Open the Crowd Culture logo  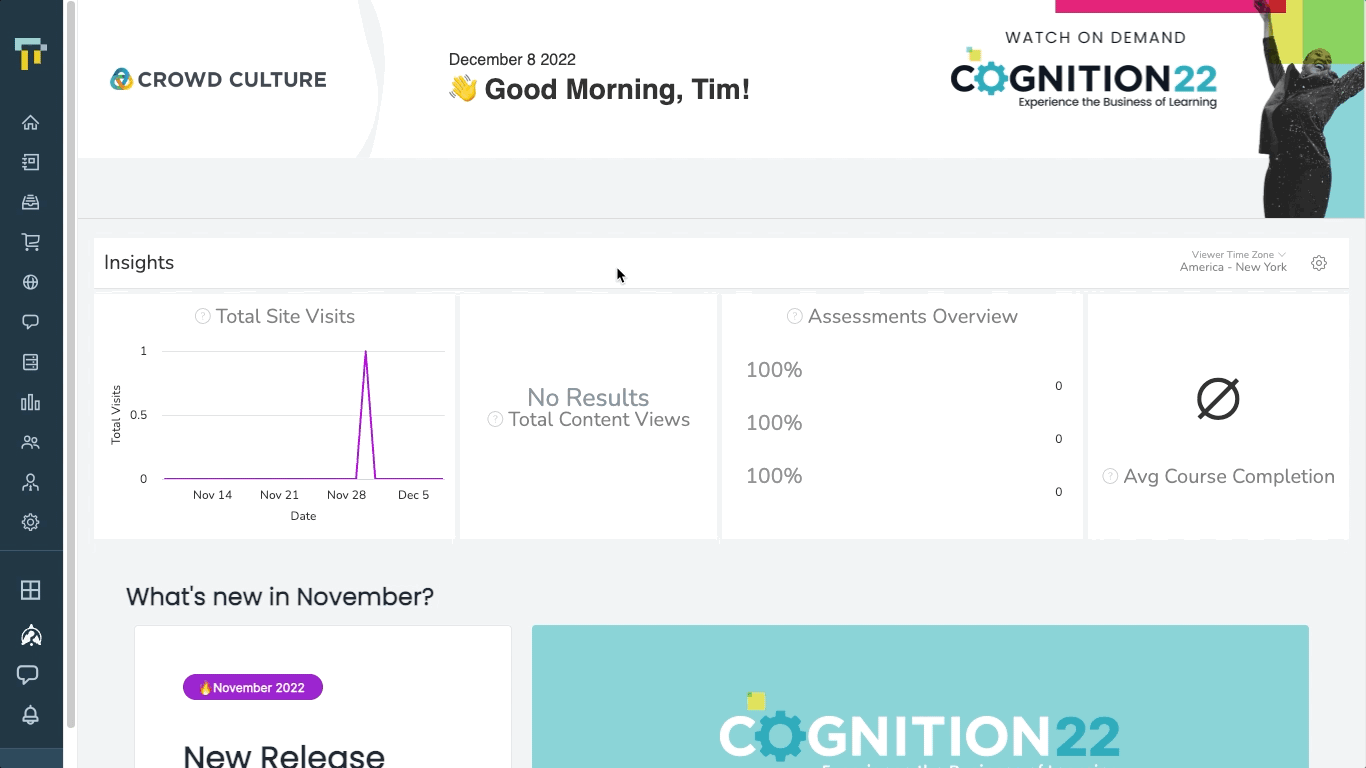point(218,79)
